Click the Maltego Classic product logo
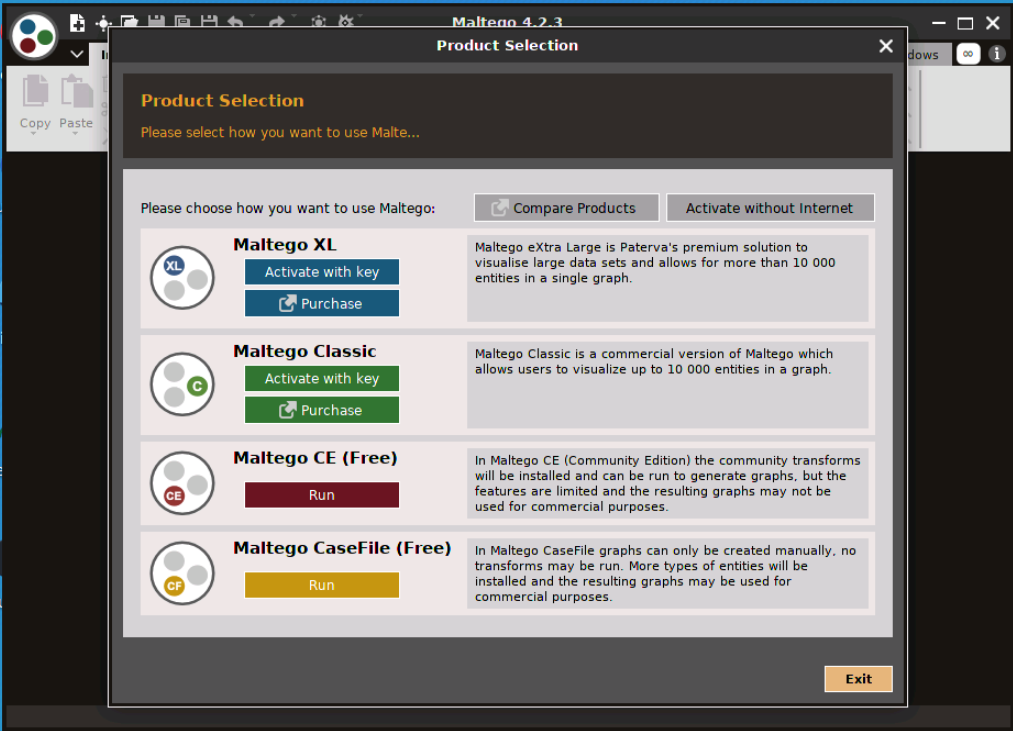 click(x=182, y=384)
